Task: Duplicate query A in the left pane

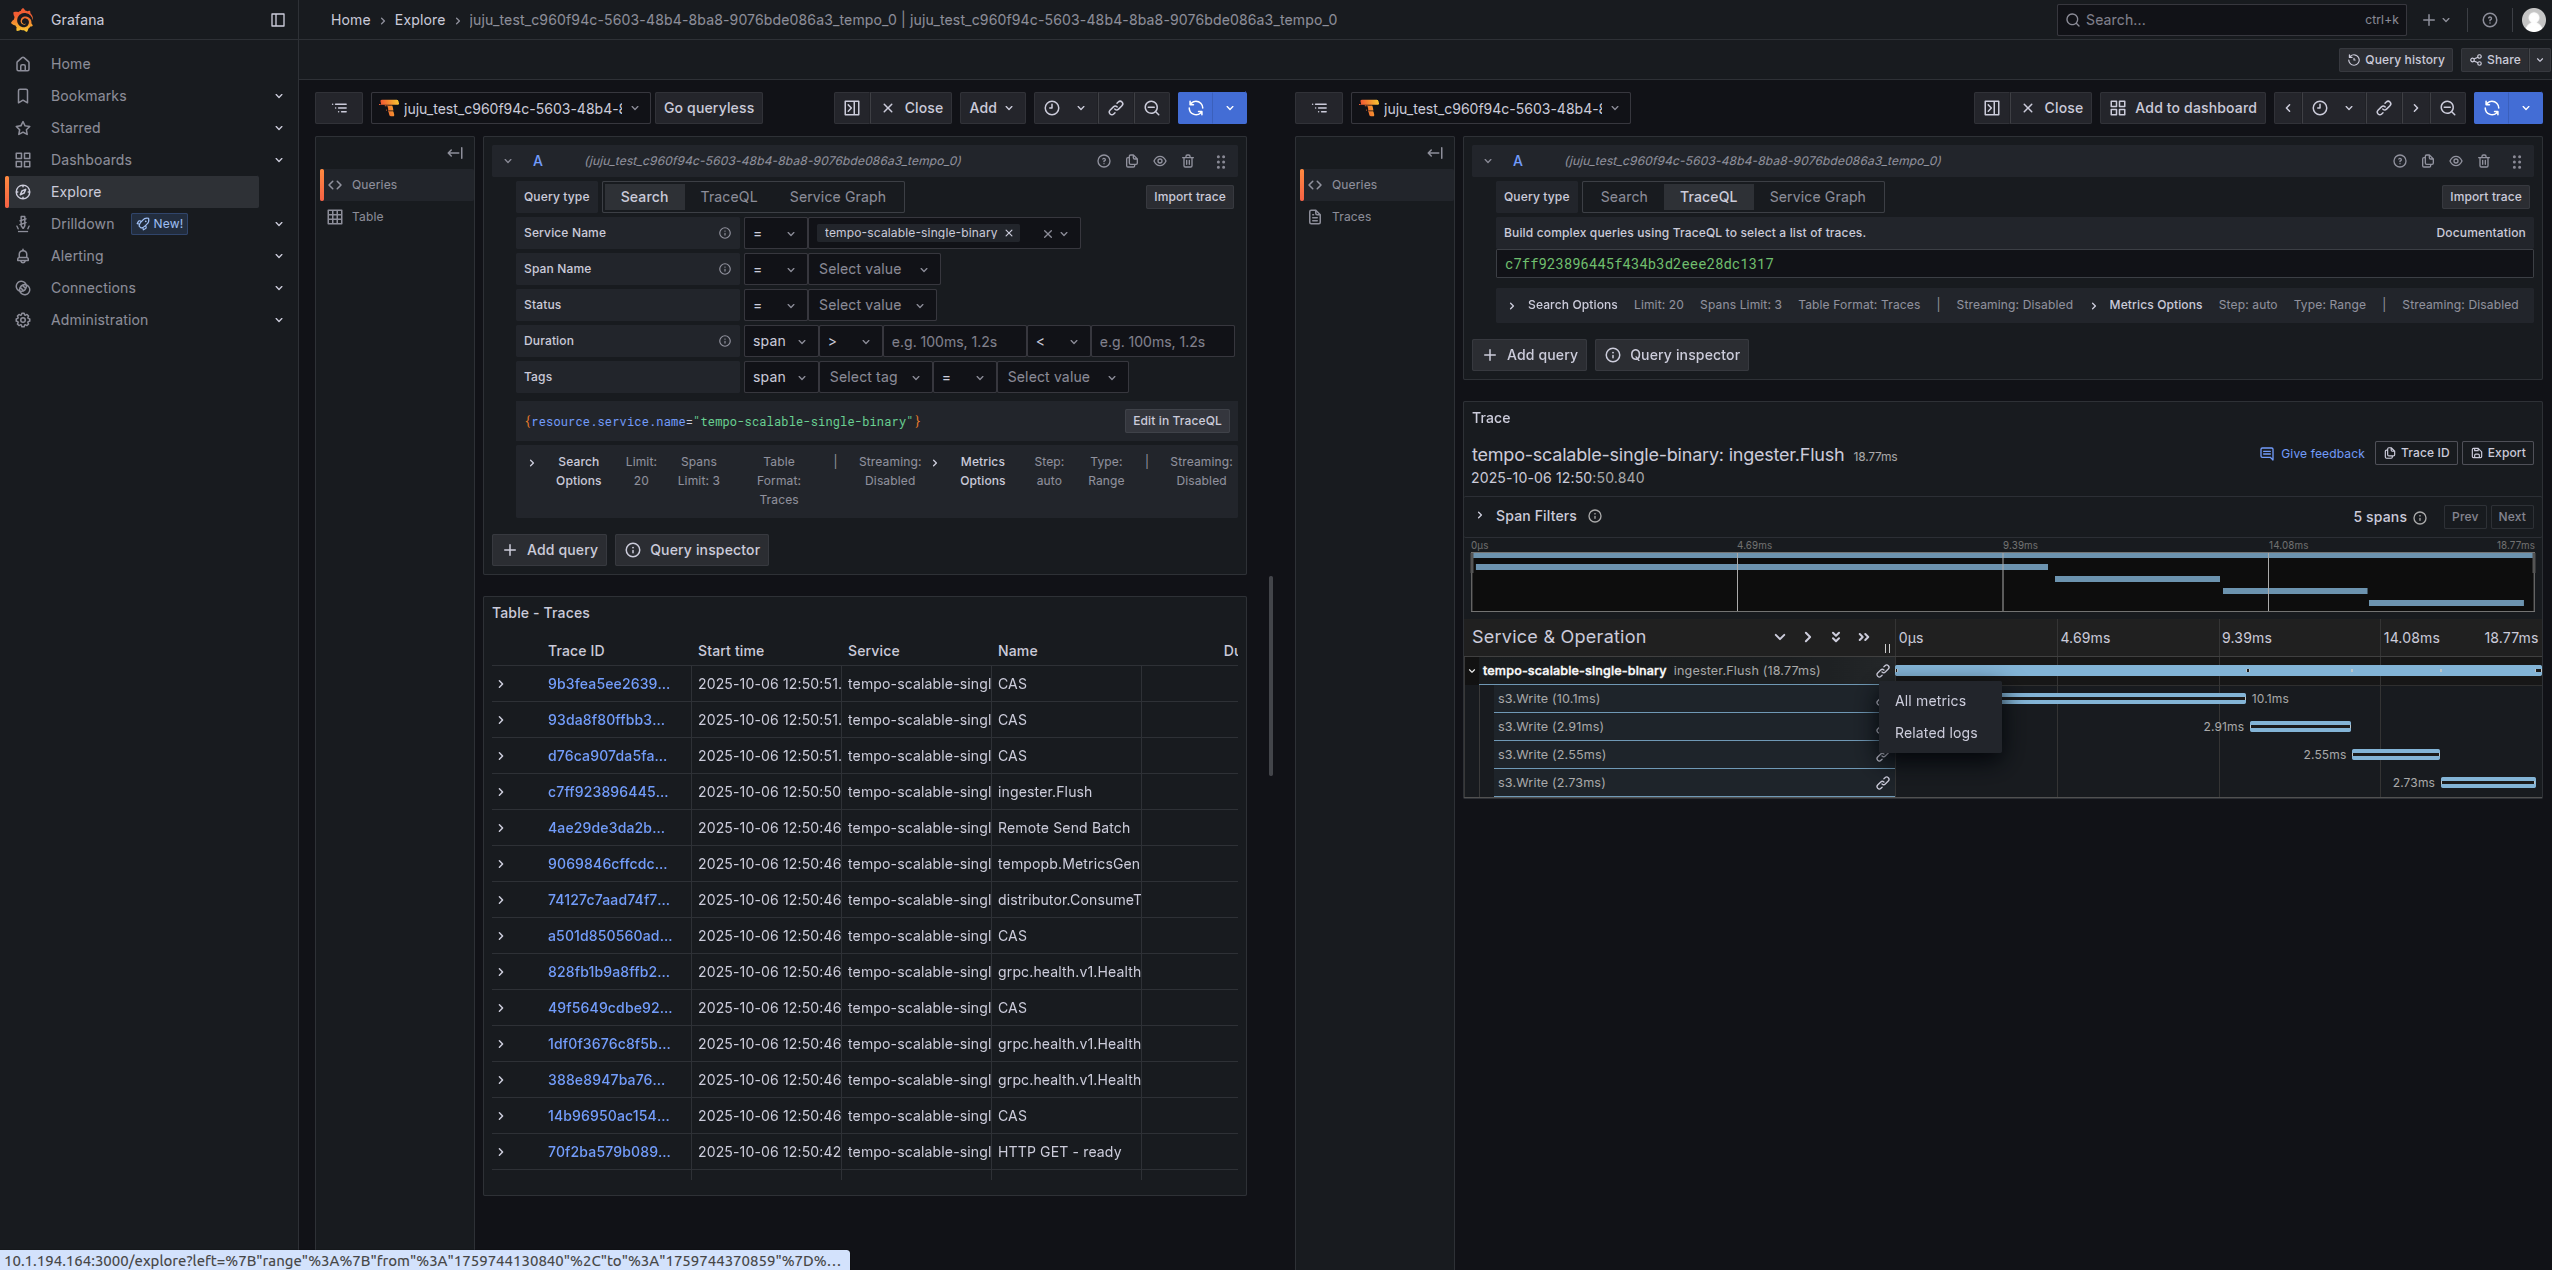Action: pyautogui.click(x=1132, y=161)
